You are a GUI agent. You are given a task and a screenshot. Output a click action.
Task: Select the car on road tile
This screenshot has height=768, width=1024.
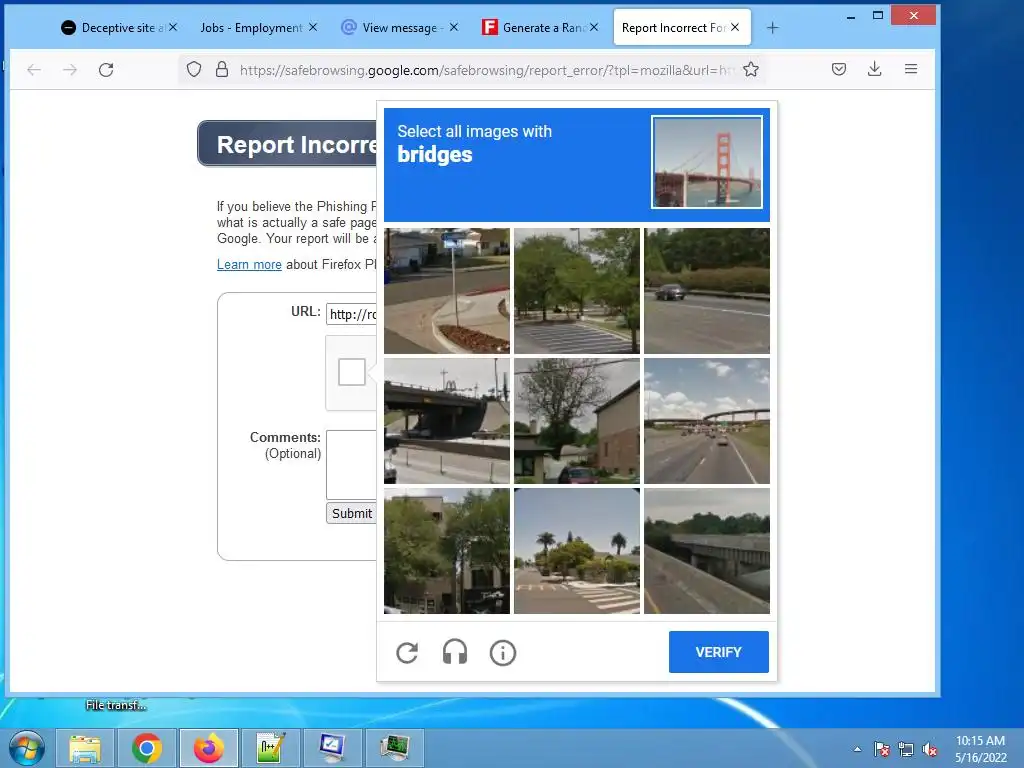pos(707,291)
